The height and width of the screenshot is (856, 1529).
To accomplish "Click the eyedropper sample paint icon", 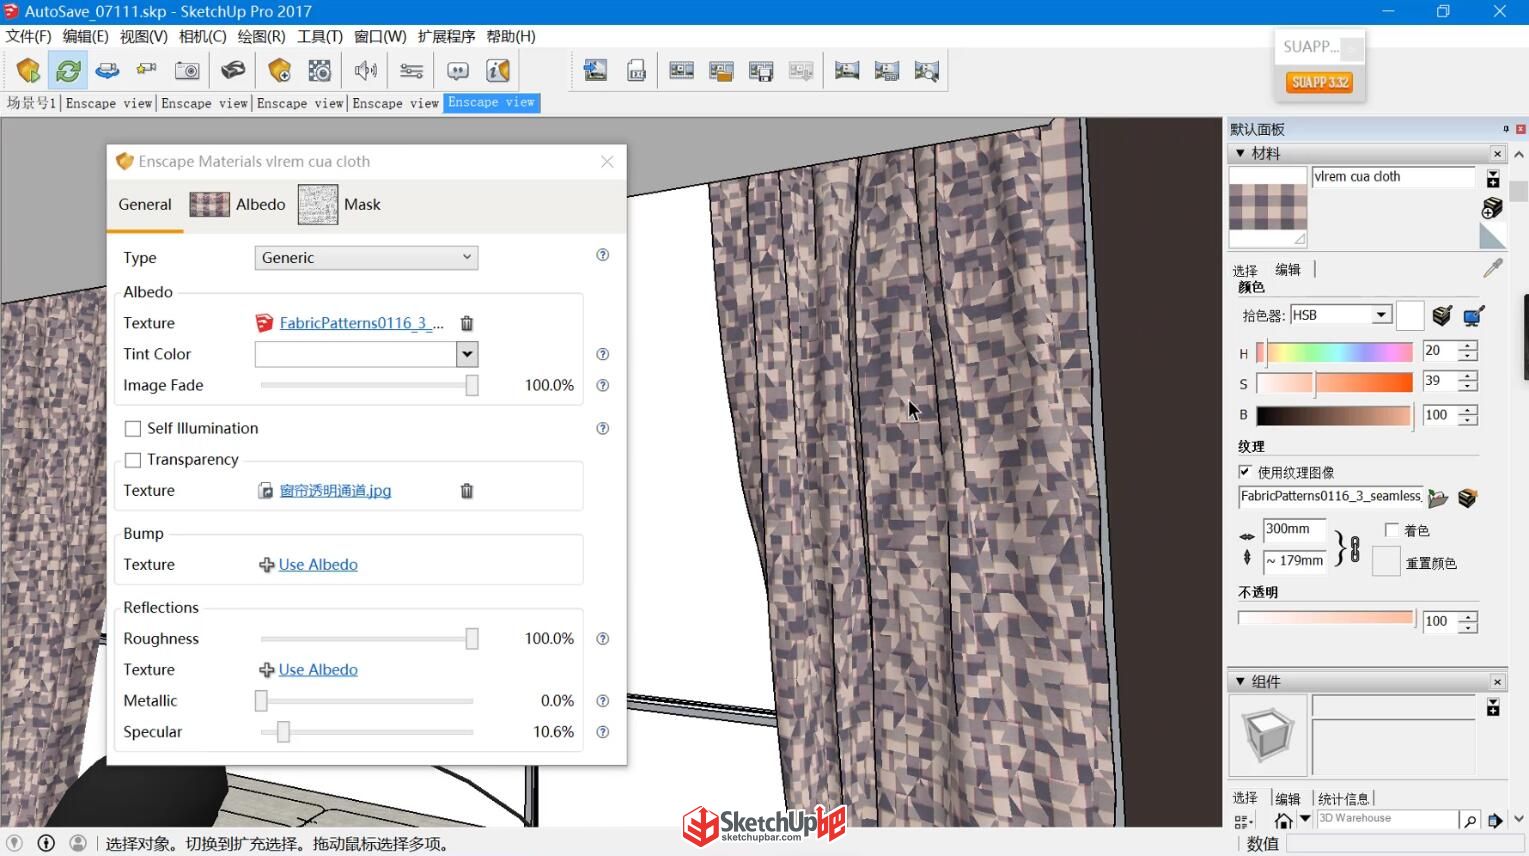I will (1493, 268).
